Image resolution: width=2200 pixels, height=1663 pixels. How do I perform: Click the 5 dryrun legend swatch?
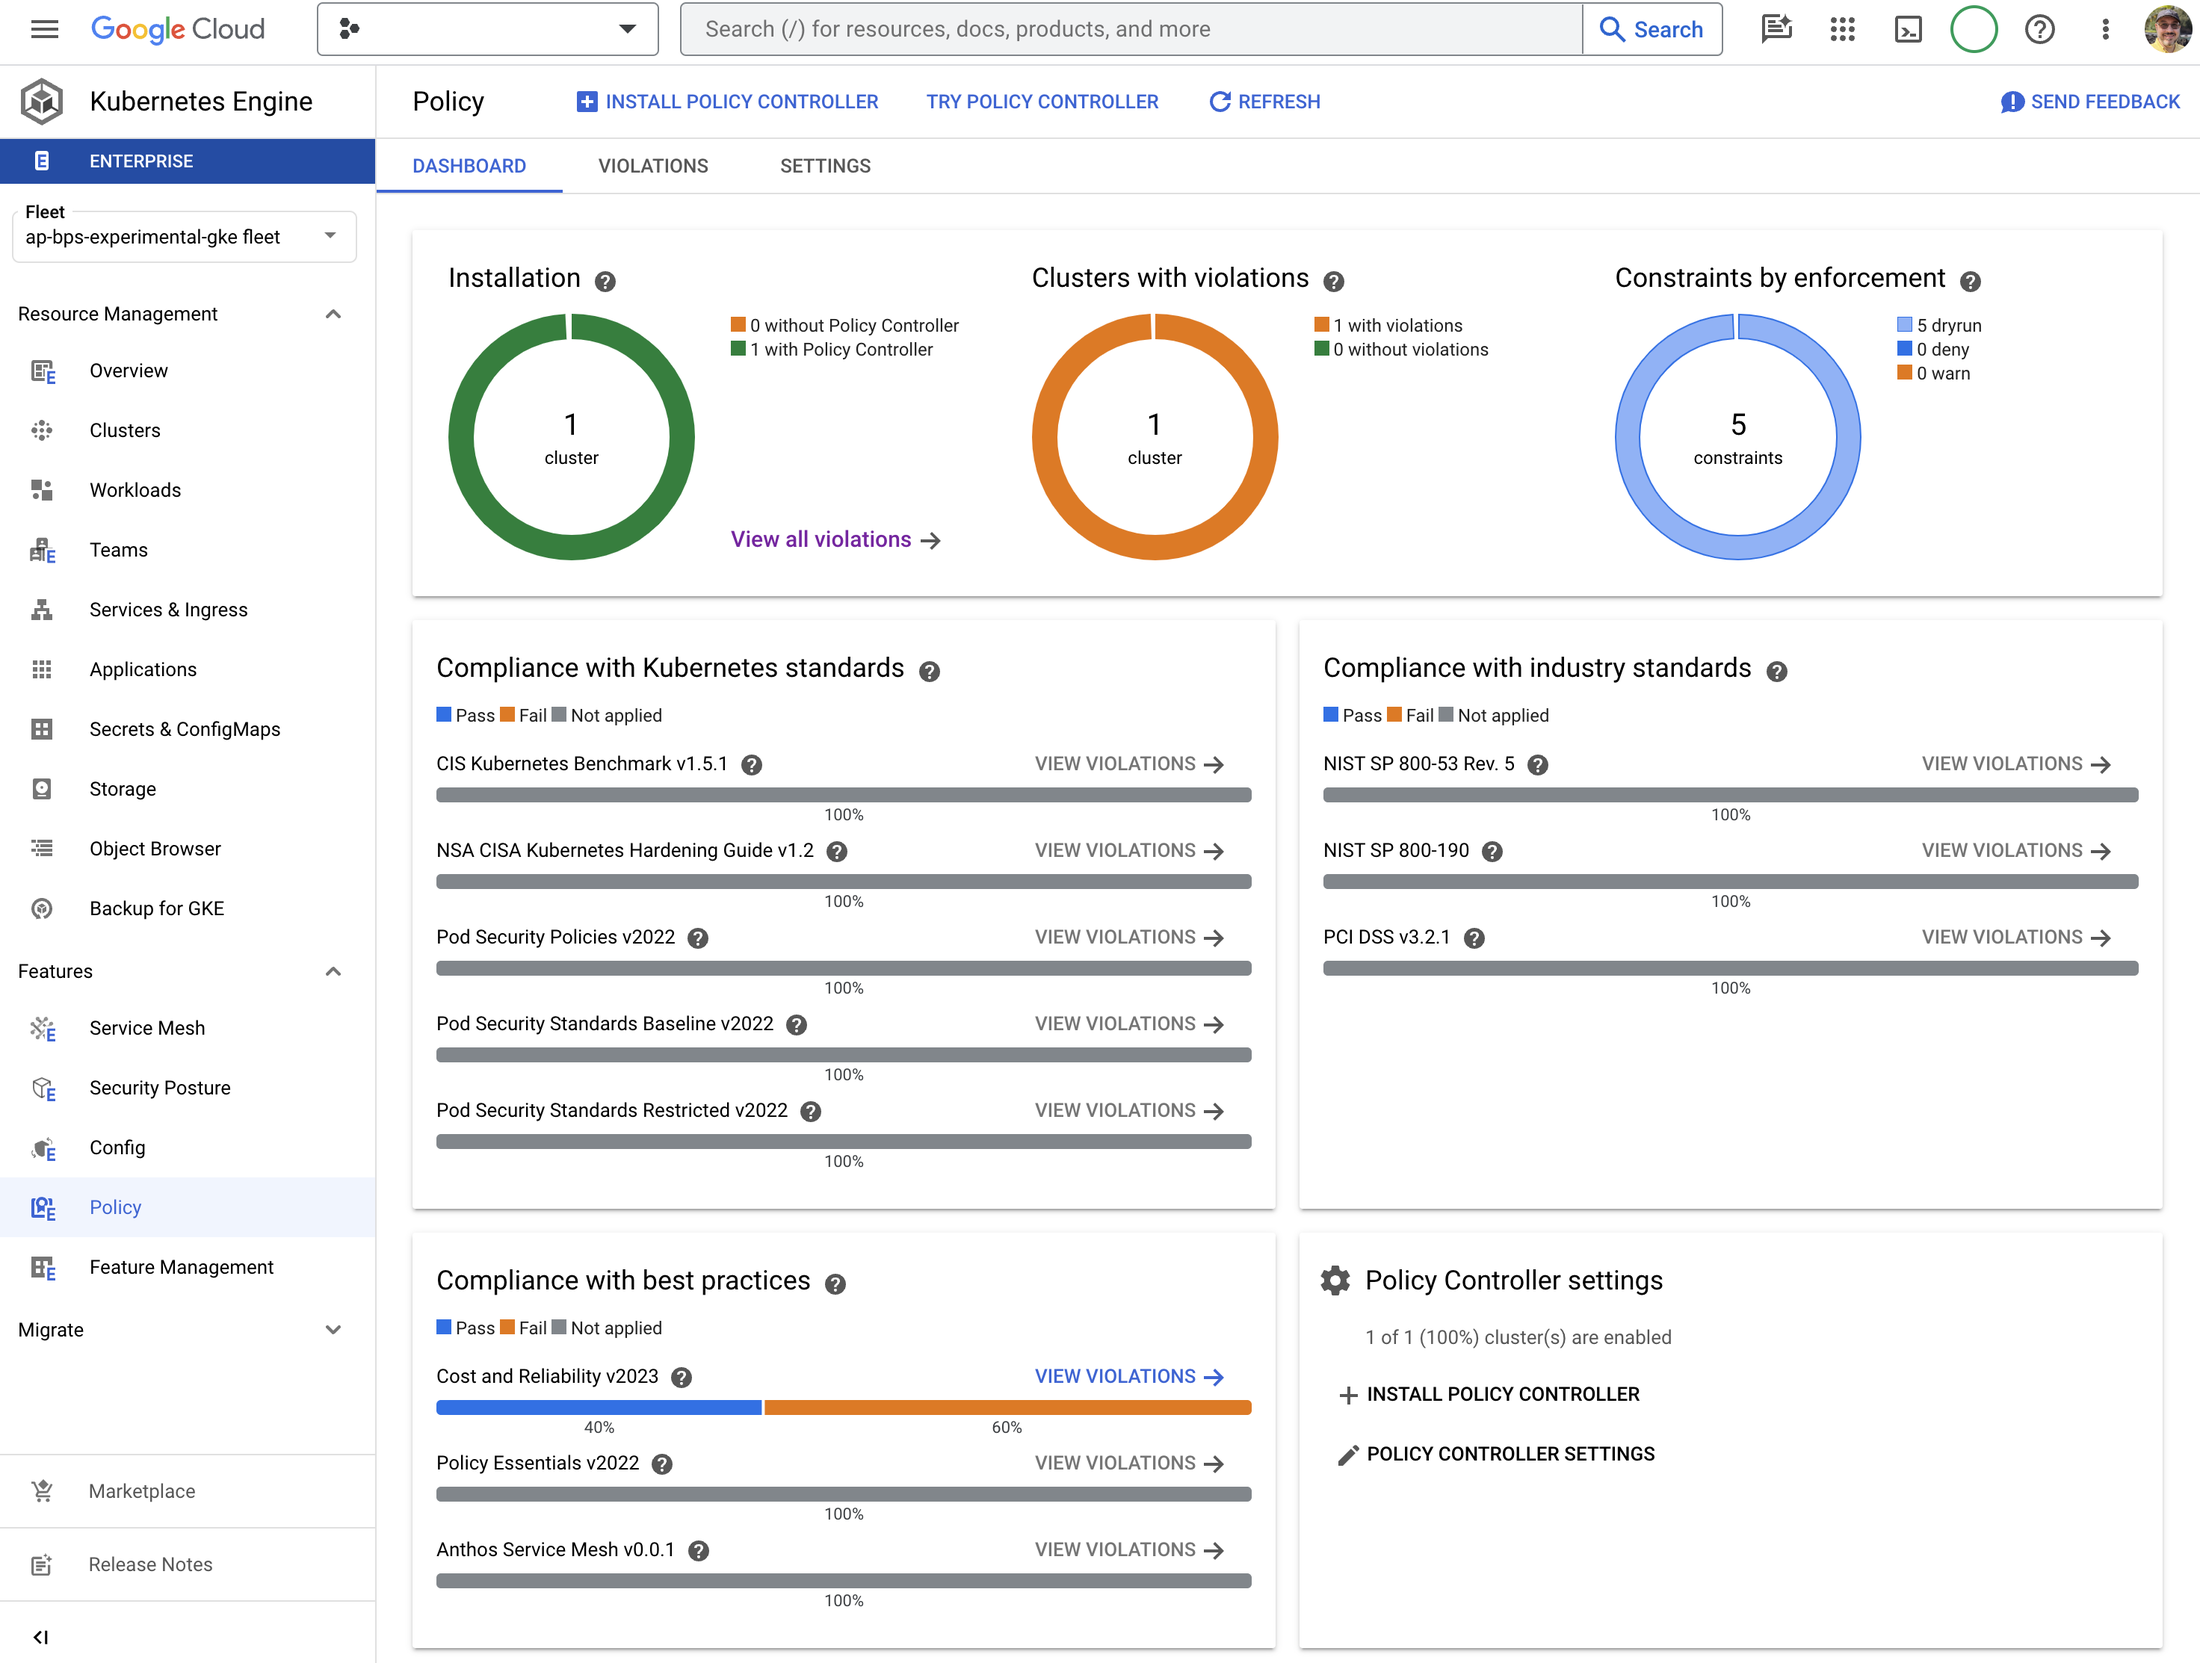1905,325
